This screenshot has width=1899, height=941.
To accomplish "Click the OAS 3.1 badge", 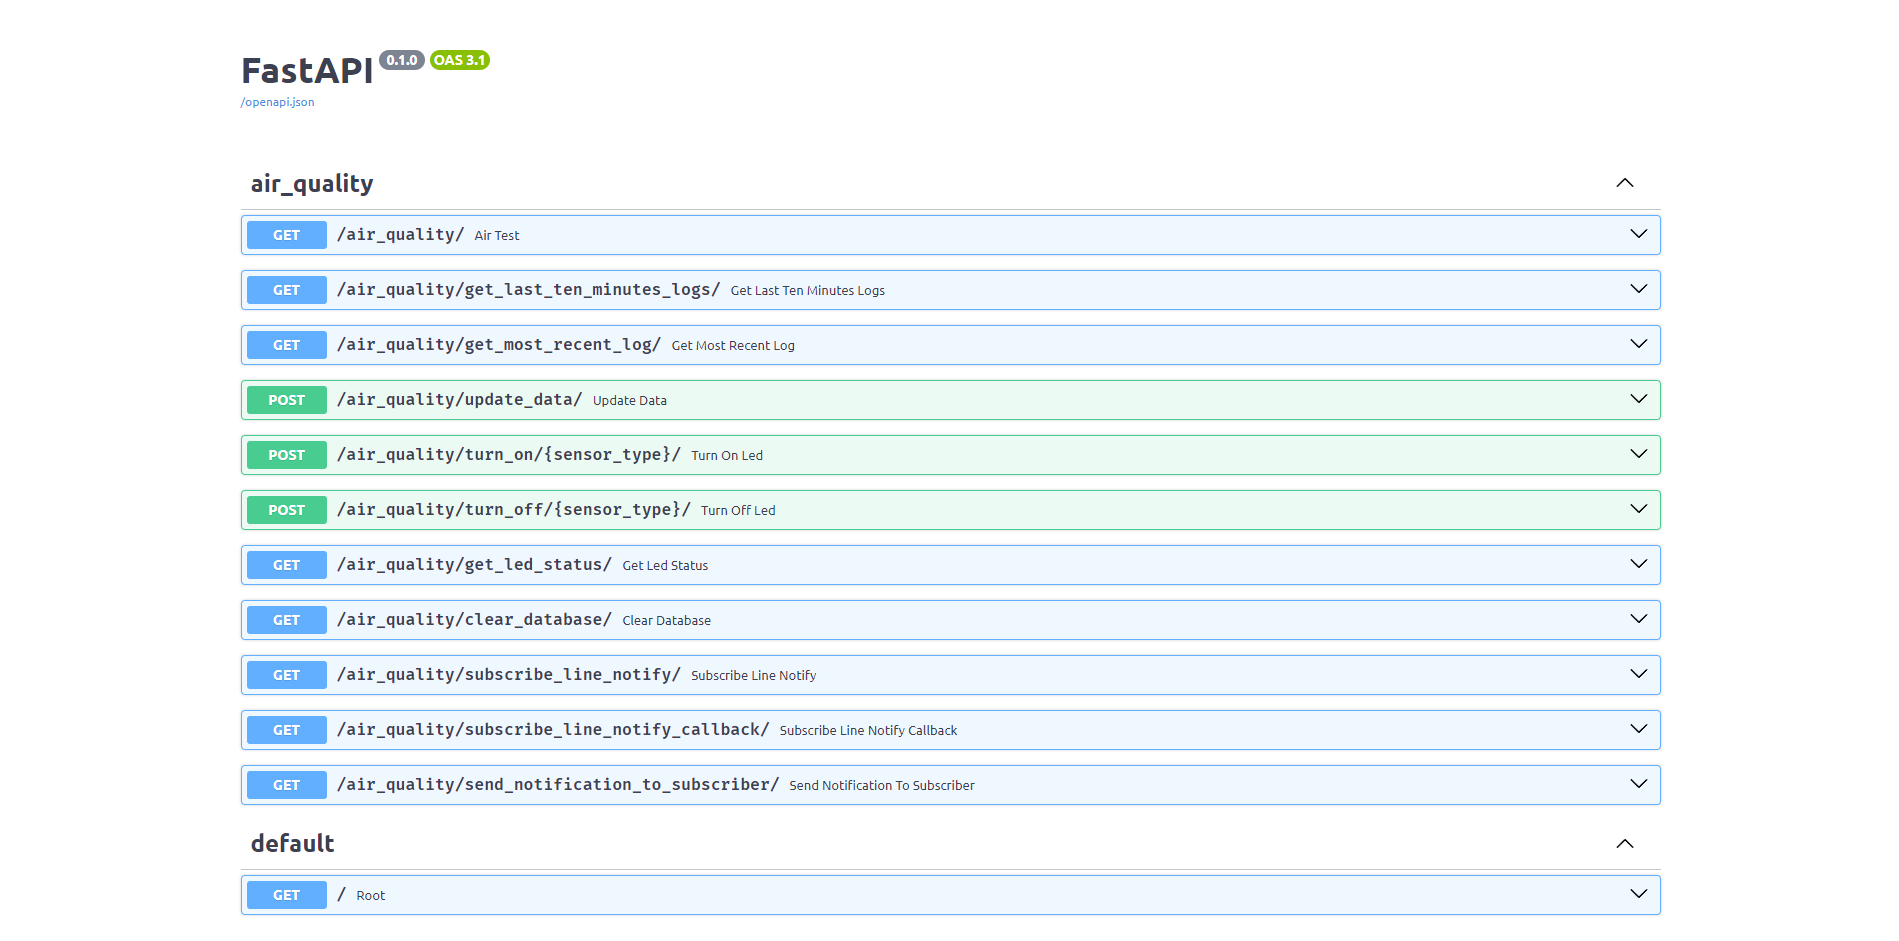I will [x=460, y=60].
